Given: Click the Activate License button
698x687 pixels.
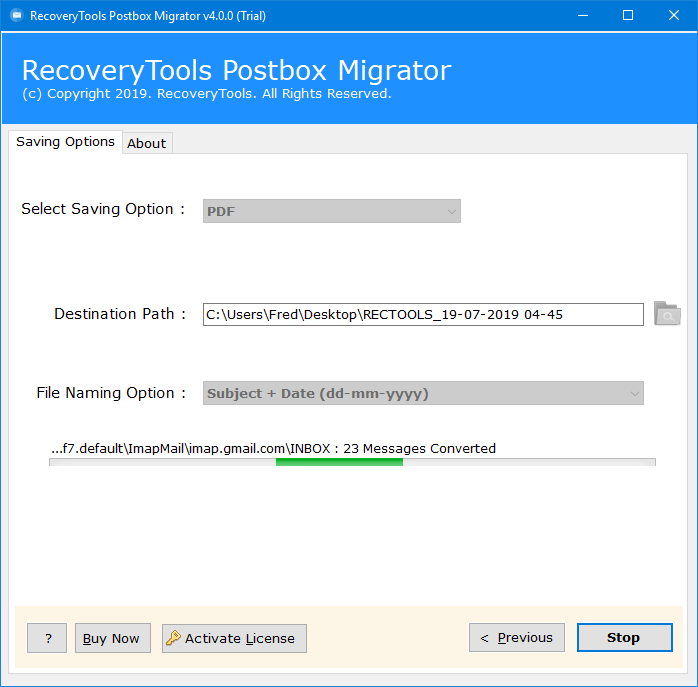Looking at the screenshot, I should coord(234,638).
